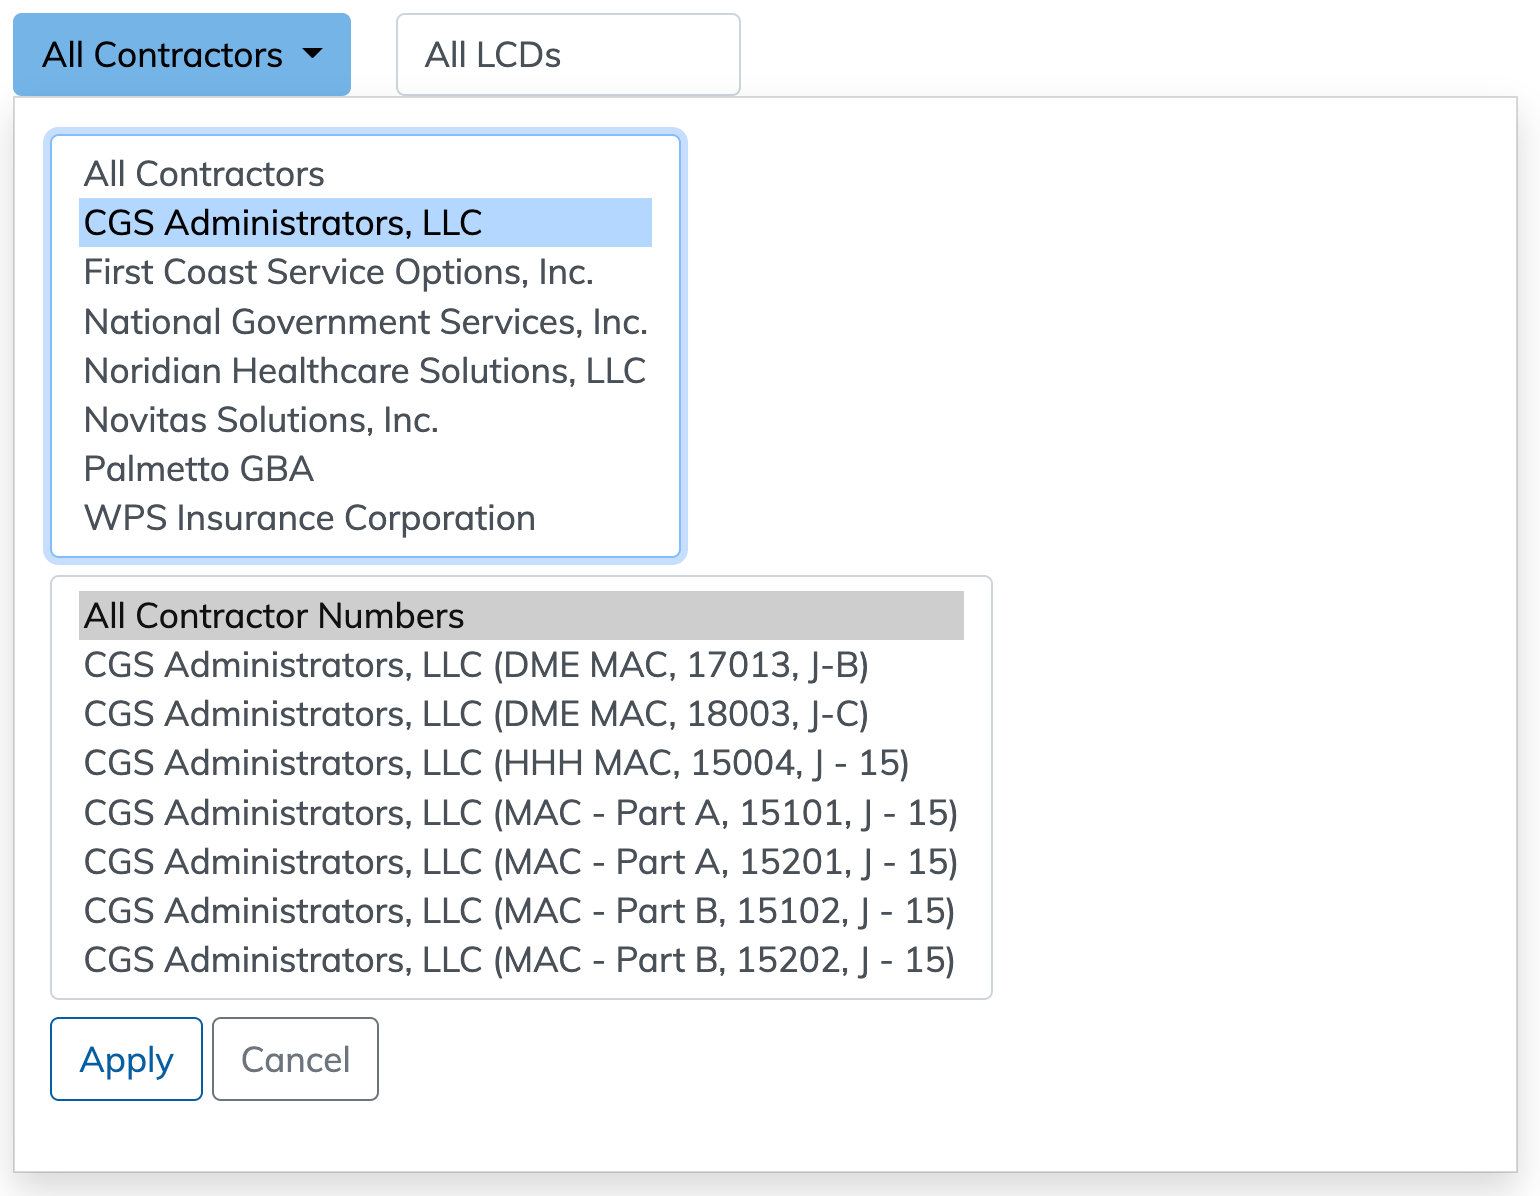Select All Contractors in the contractor list
The image size is (1540, 1196).
pos(204,174)
